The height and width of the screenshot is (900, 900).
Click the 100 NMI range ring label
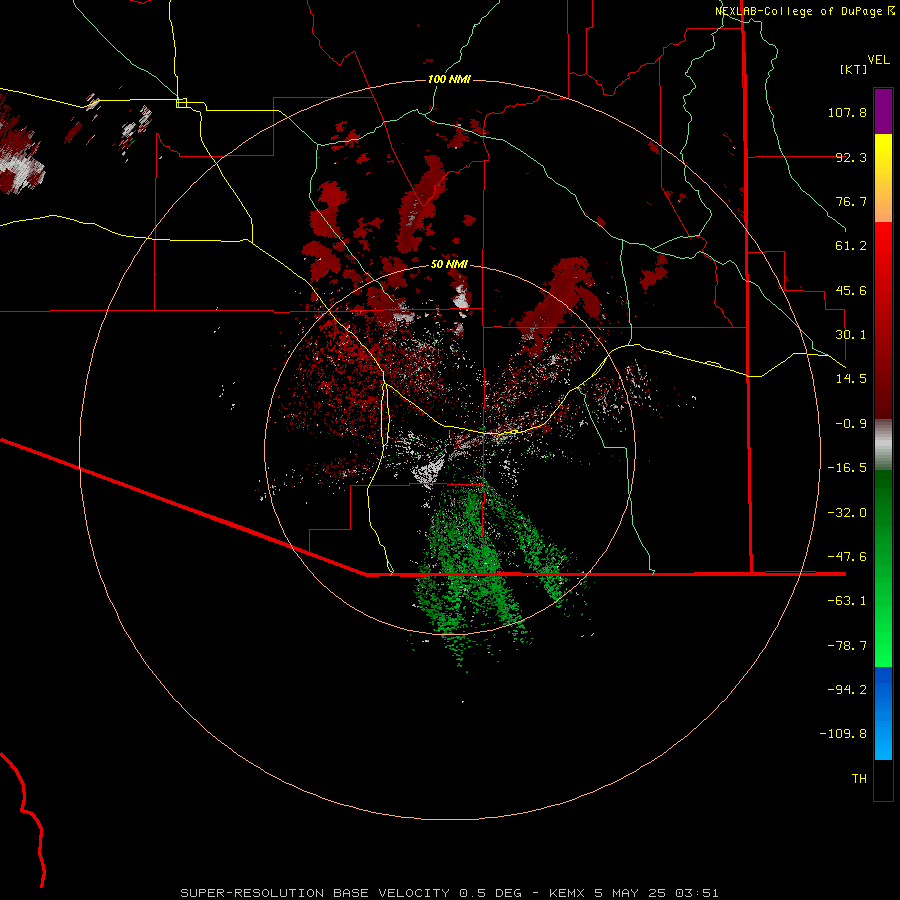(449, 79)
